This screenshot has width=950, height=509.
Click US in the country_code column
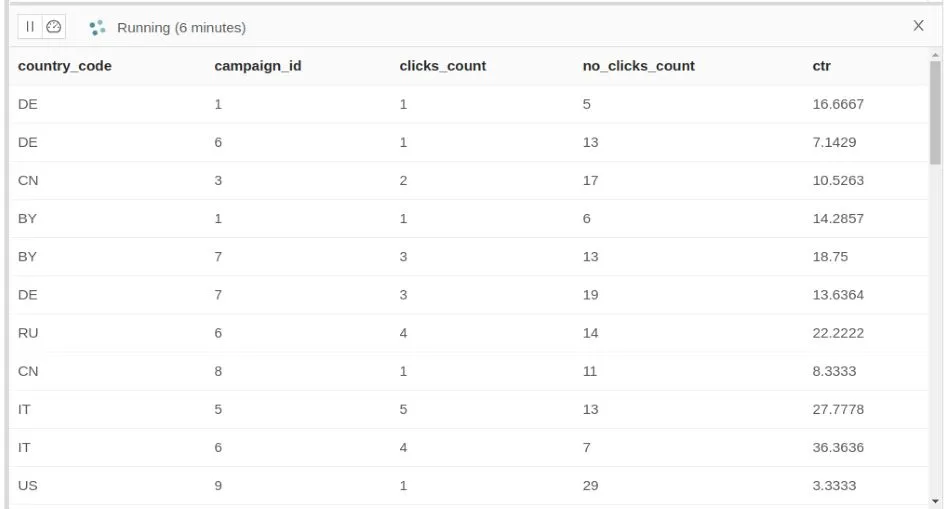click(x=27, y=486)
